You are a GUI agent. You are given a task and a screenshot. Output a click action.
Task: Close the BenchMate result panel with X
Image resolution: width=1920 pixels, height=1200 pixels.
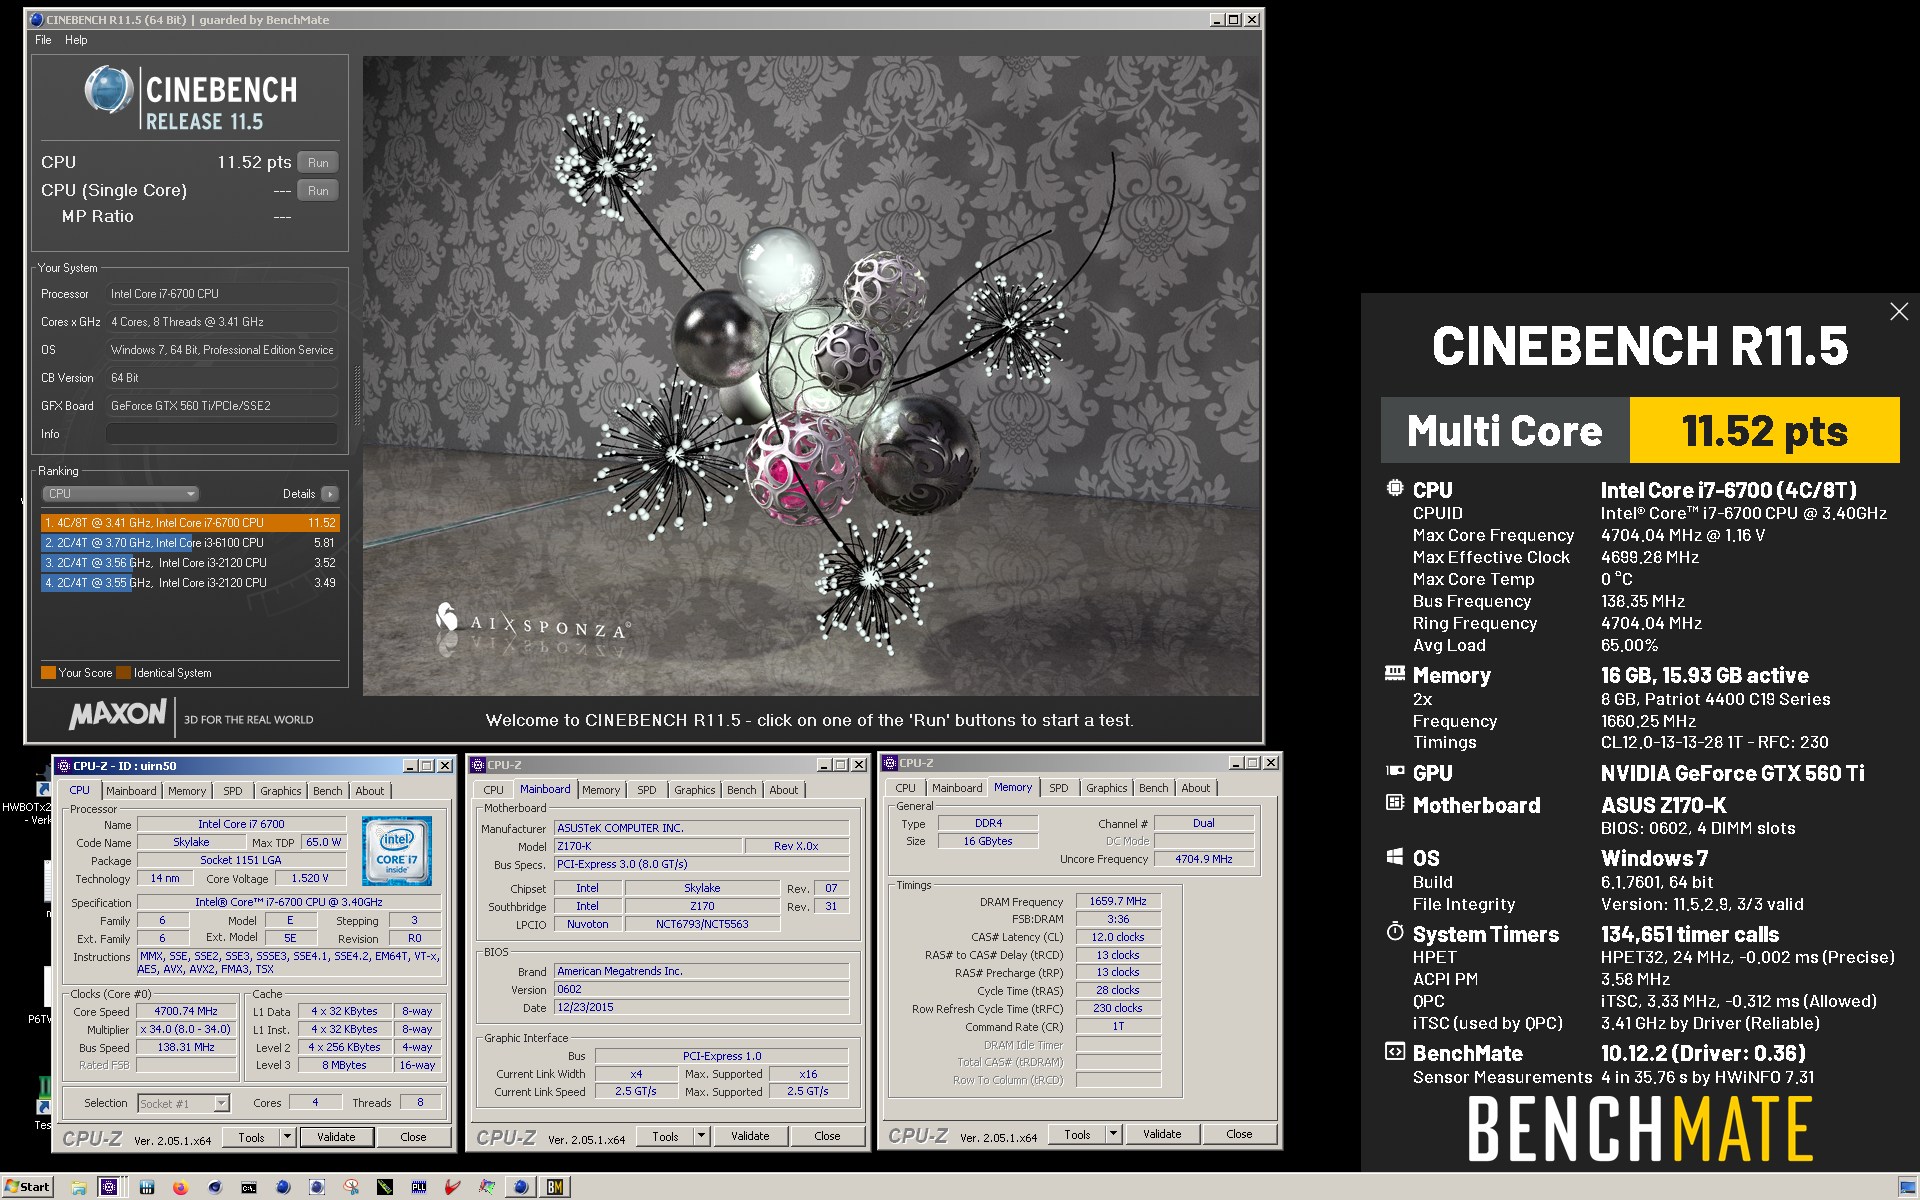(x=1898, y=312)
